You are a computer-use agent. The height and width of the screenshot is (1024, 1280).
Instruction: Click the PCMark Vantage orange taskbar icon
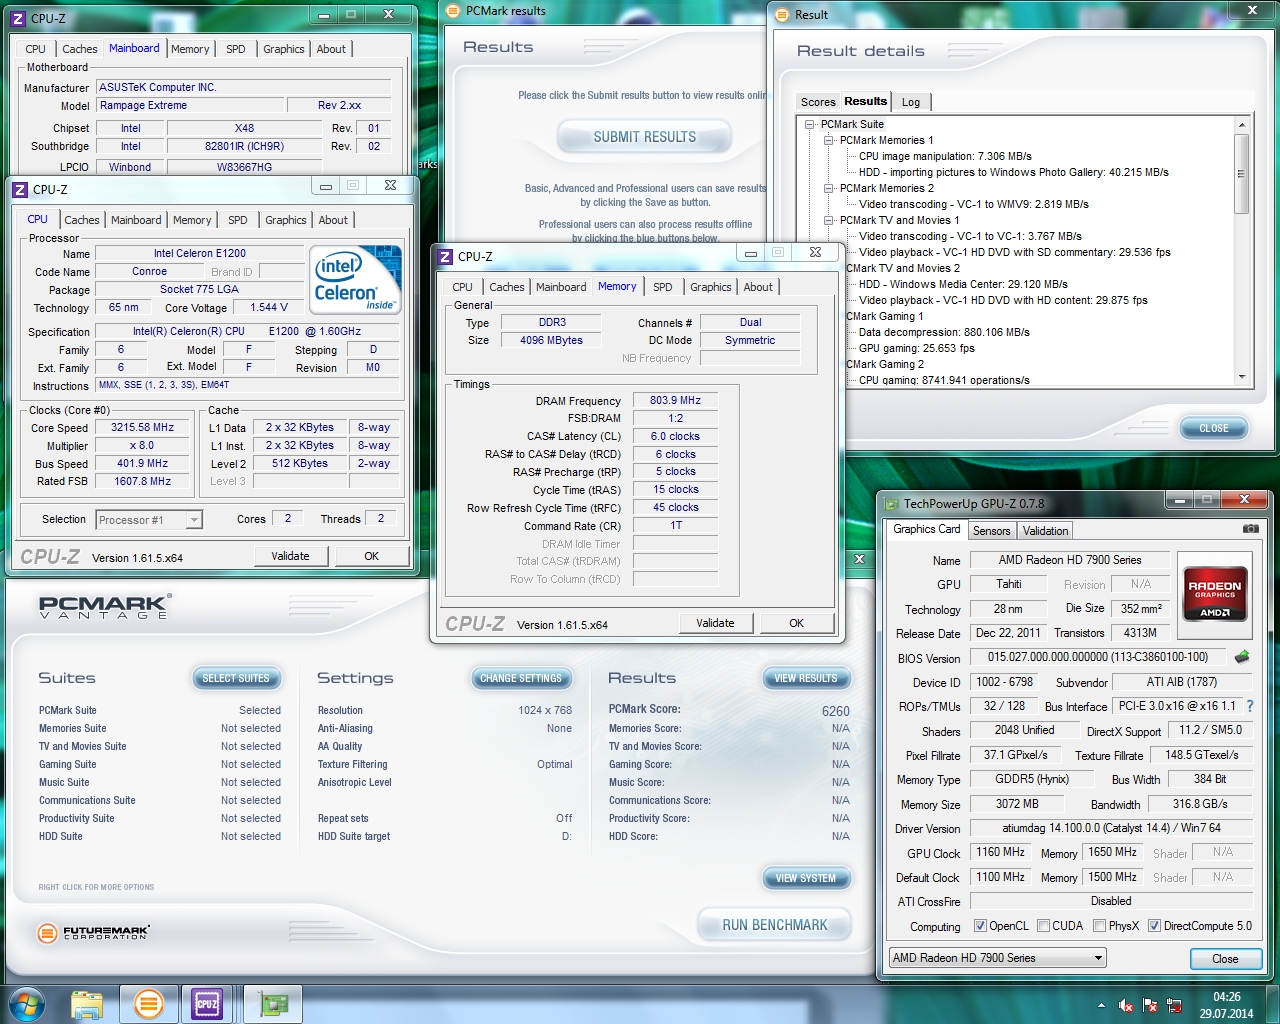point(148,1004)
